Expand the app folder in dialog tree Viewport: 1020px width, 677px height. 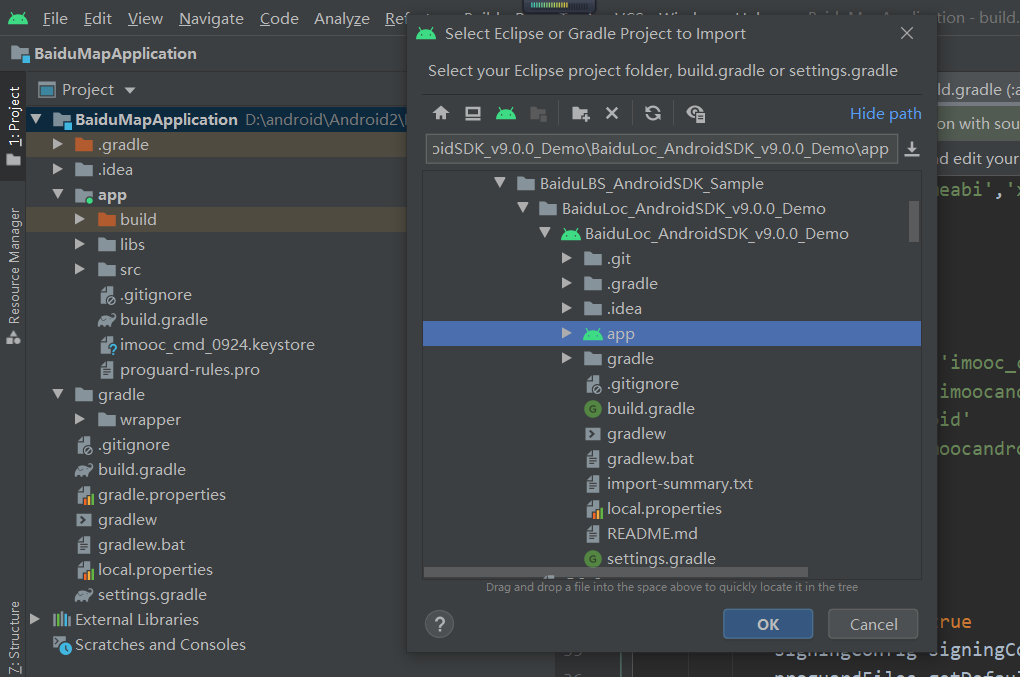(x=567, y=333)
